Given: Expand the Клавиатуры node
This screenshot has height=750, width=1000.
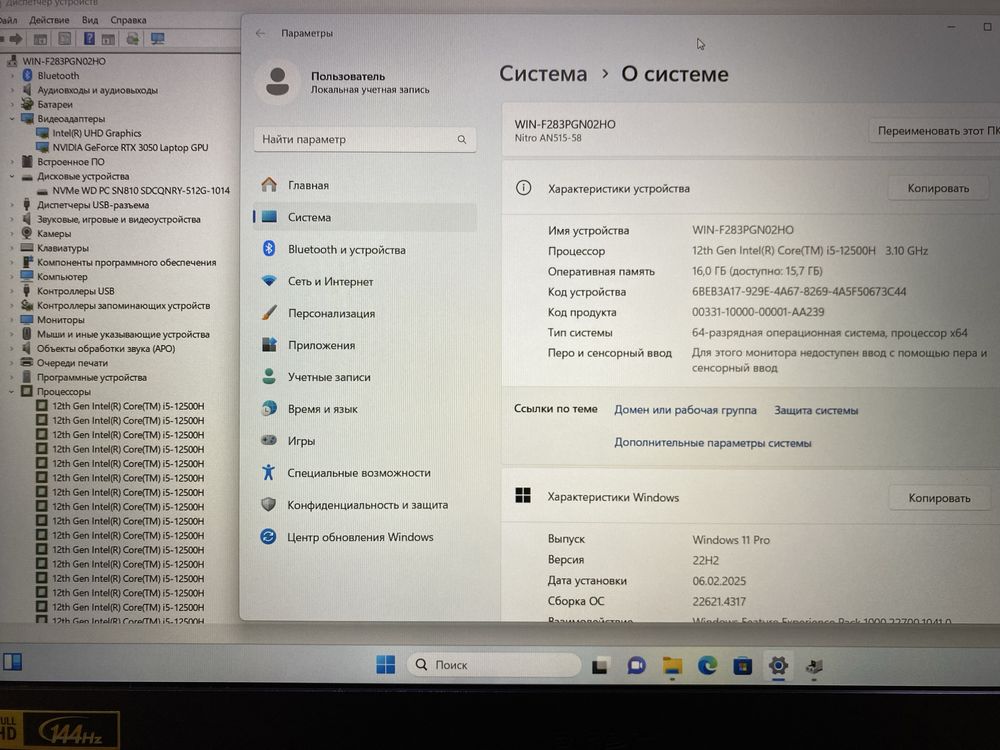Looking at the screenshot, I should (x=11, y=248).
